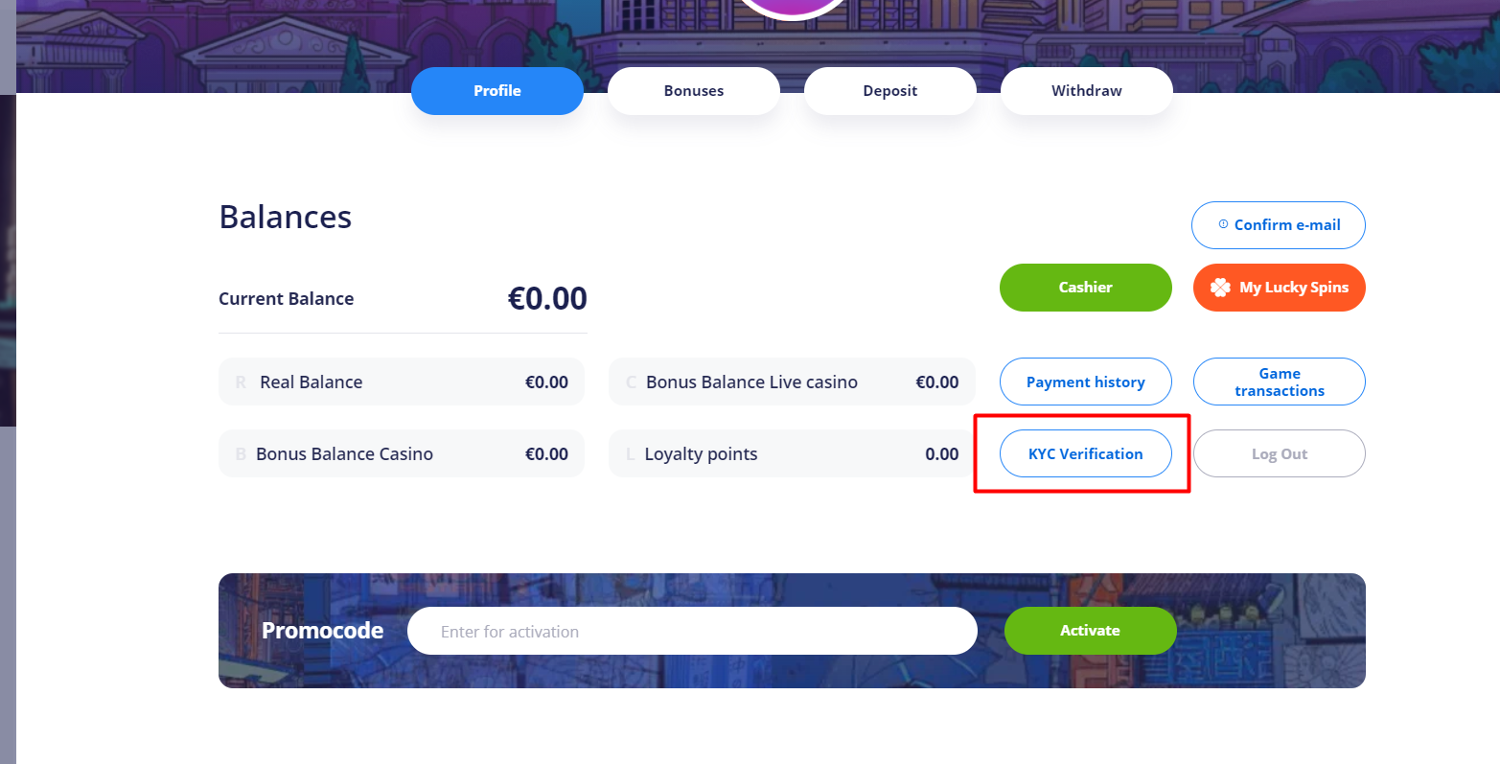Open My Lucky Spins label
This screenshot has width=1500, height=764.
point(1293,288)
